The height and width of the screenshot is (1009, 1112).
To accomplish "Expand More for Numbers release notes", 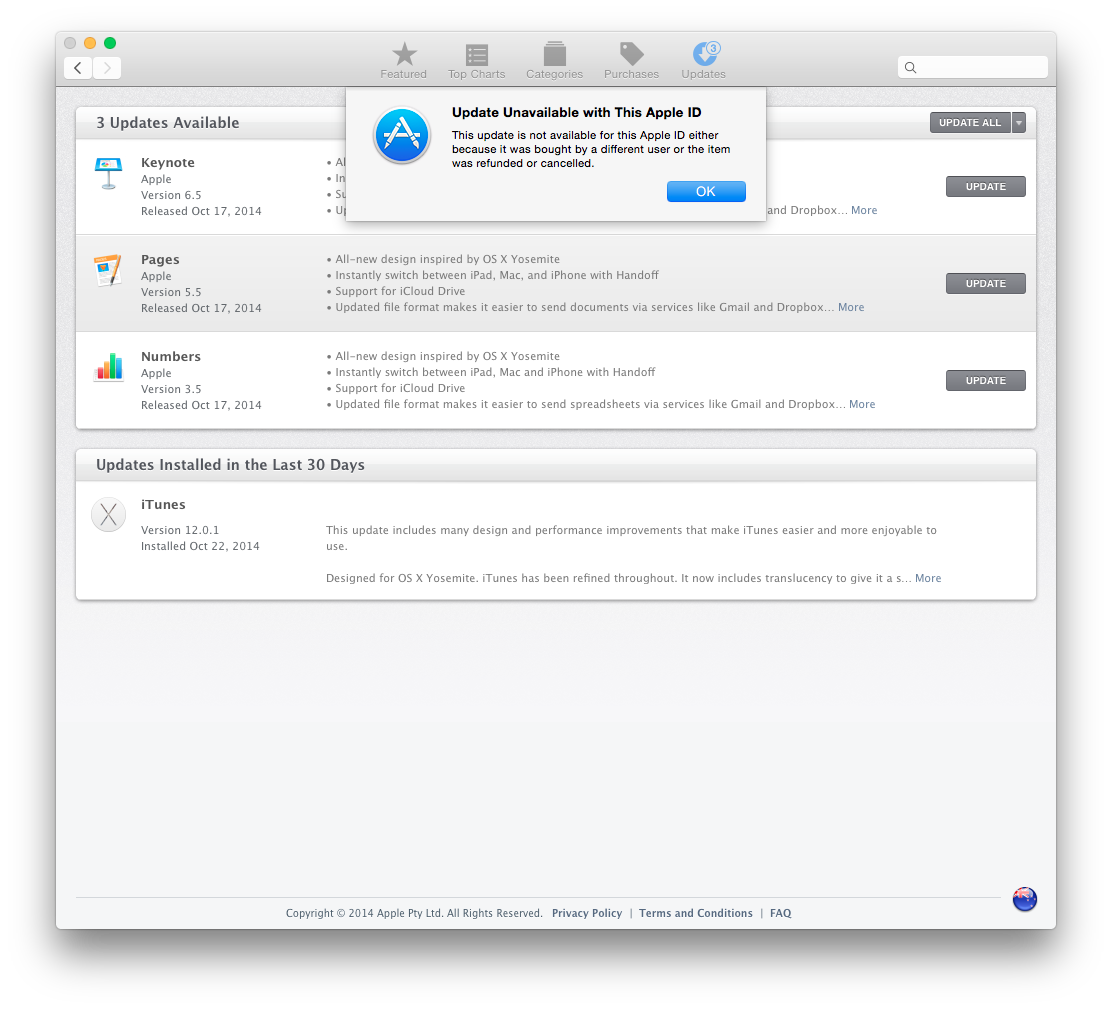I will 862,404.
